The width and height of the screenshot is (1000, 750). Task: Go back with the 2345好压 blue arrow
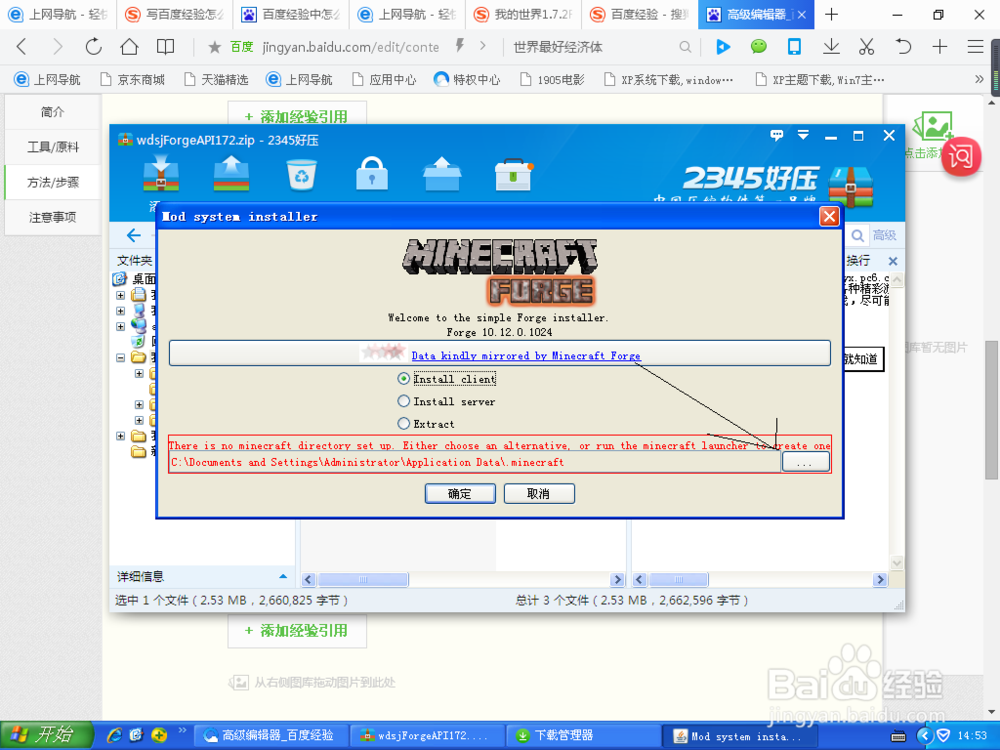(x=133, y=235)
